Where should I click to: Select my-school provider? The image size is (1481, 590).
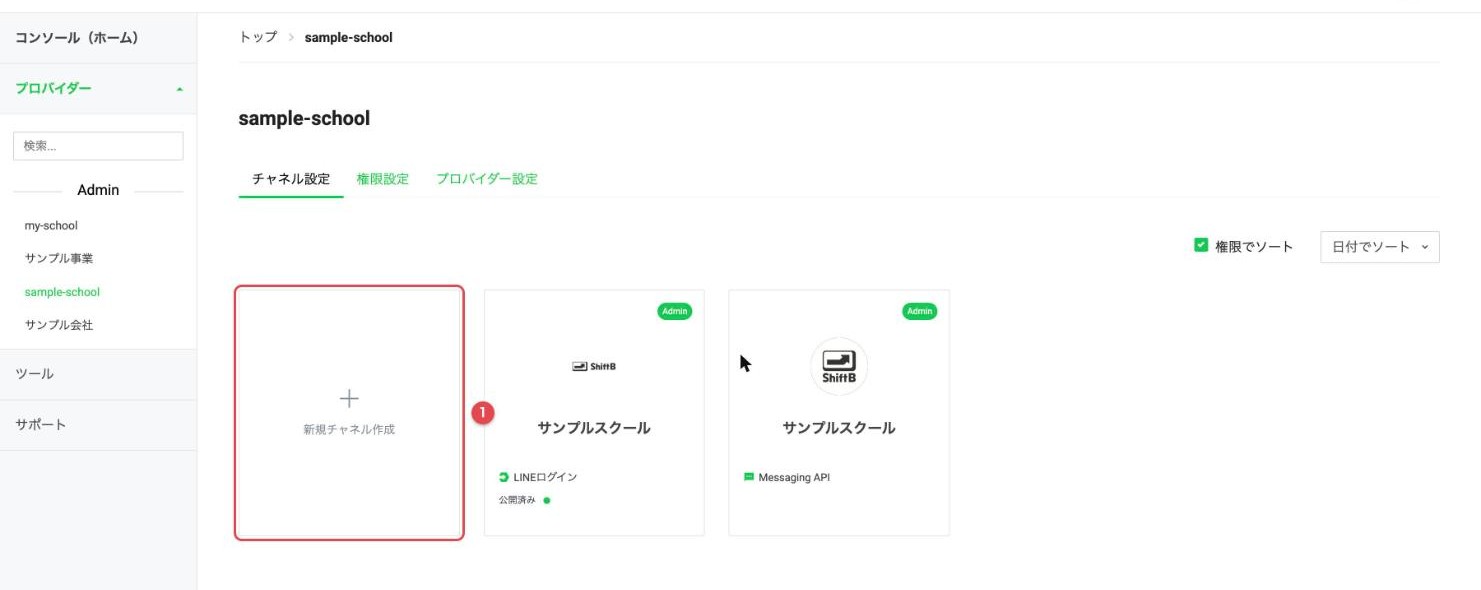point(51,226)
